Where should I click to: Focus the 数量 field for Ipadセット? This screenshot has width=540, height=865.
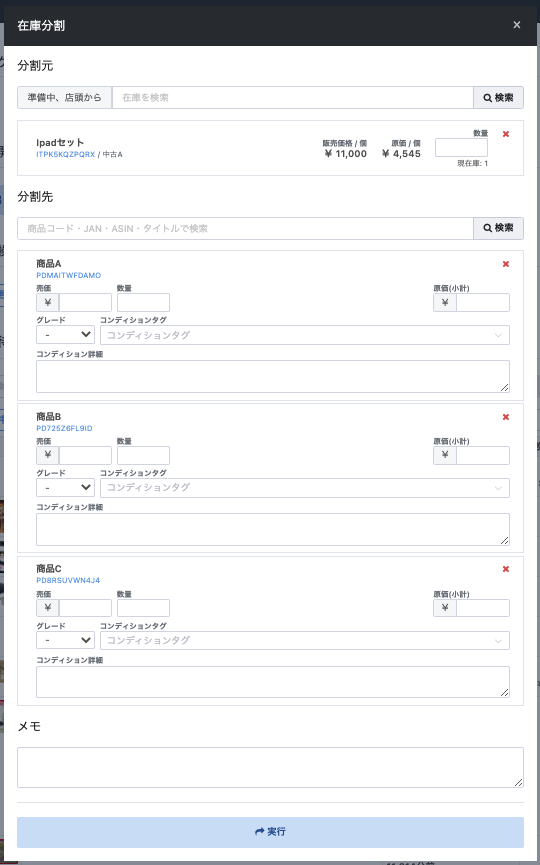[462, 147]
